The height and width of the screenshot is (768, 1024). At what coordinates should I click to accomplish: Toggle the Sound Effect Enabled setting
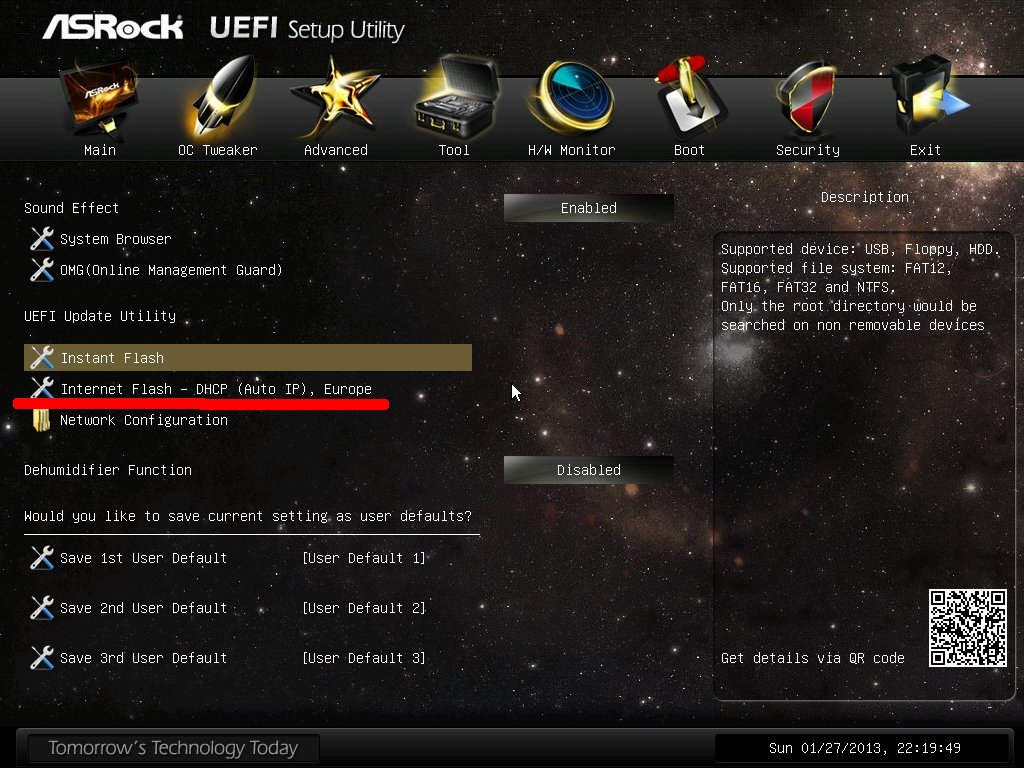click(588, 208)
